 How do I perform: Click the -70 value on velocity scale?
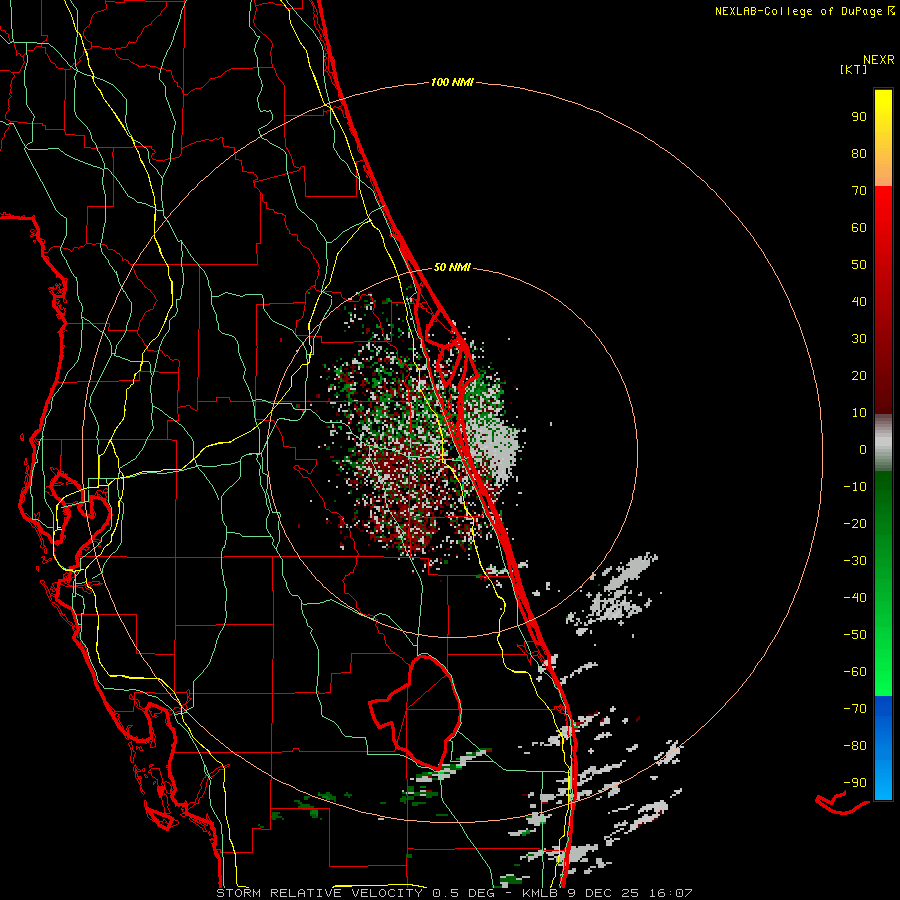coord(855,708)
